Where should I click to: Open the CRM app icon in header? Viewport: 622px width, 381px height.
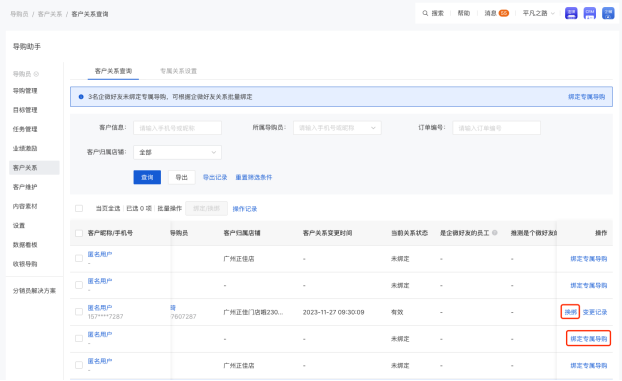point(589,13)
